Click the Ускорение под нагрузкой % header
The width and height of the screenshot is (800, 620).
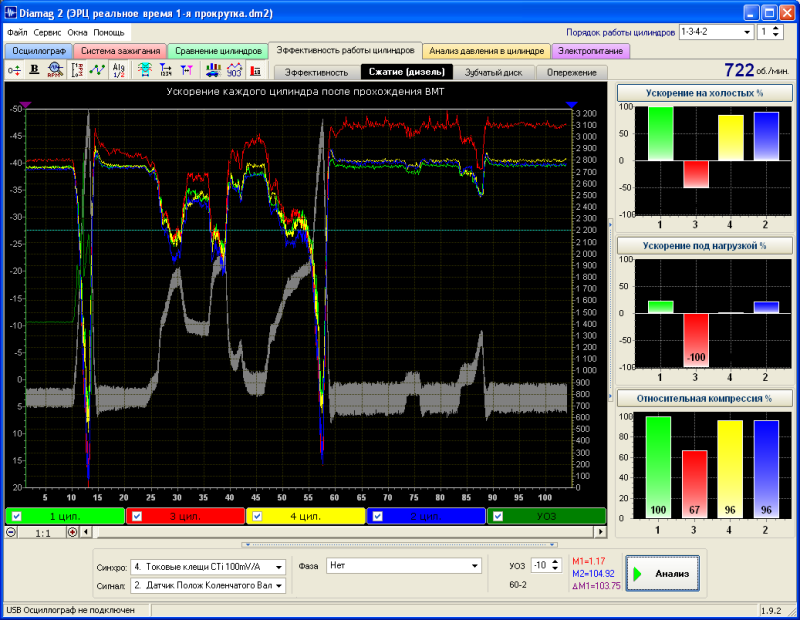pyautogui.click(x=704, y=246)
